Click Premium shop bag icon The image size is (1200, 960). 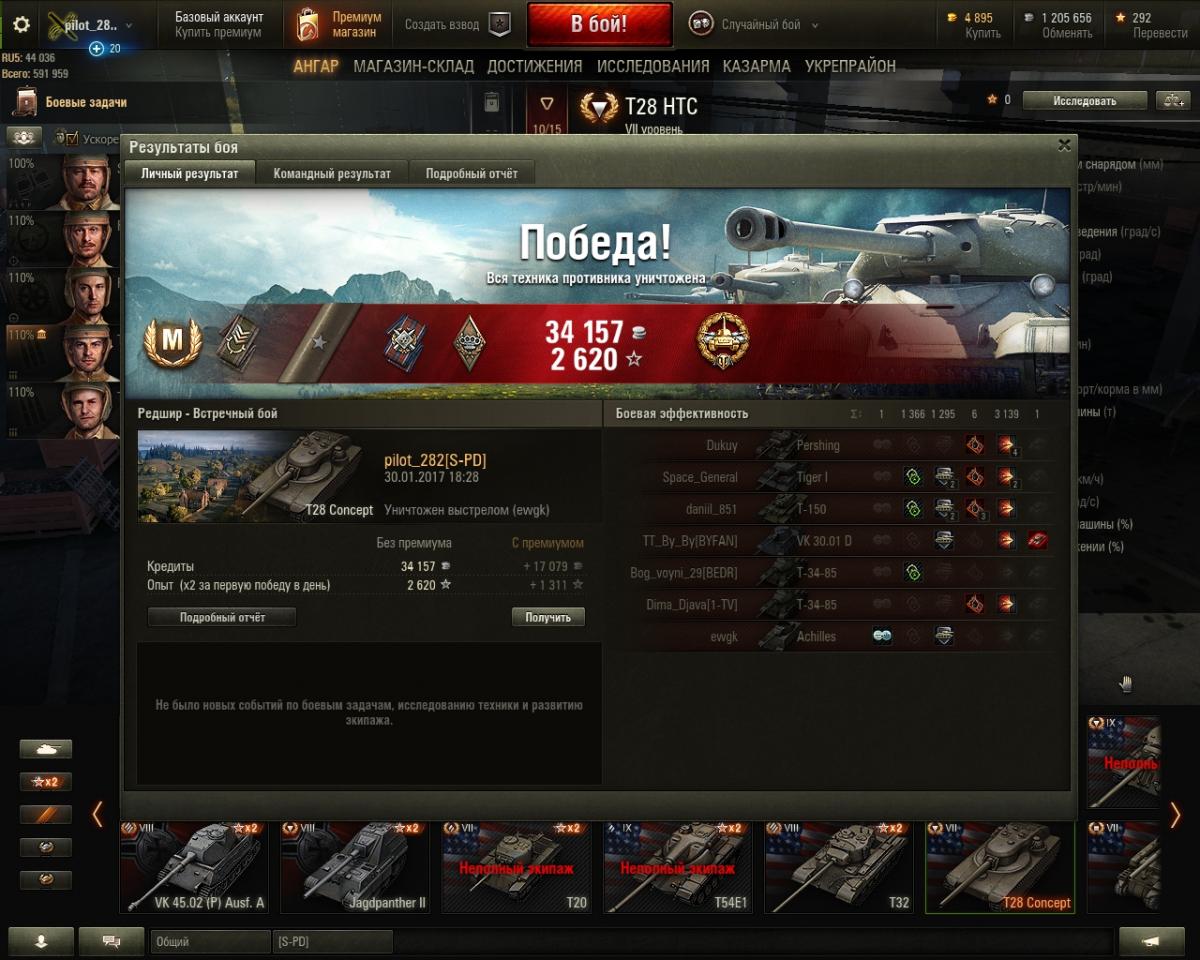coord(309,25)
